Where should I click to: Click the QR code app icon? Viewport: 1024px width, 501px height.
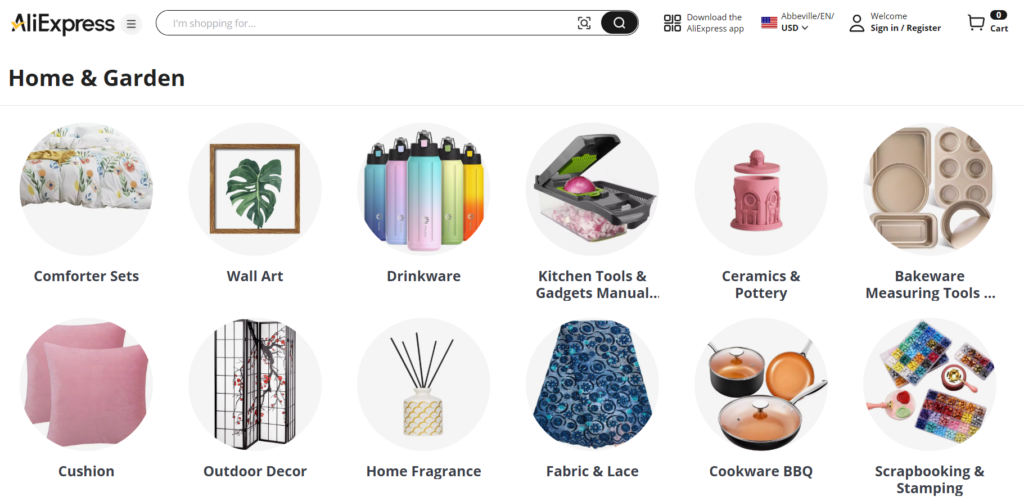tap(672, 23)
